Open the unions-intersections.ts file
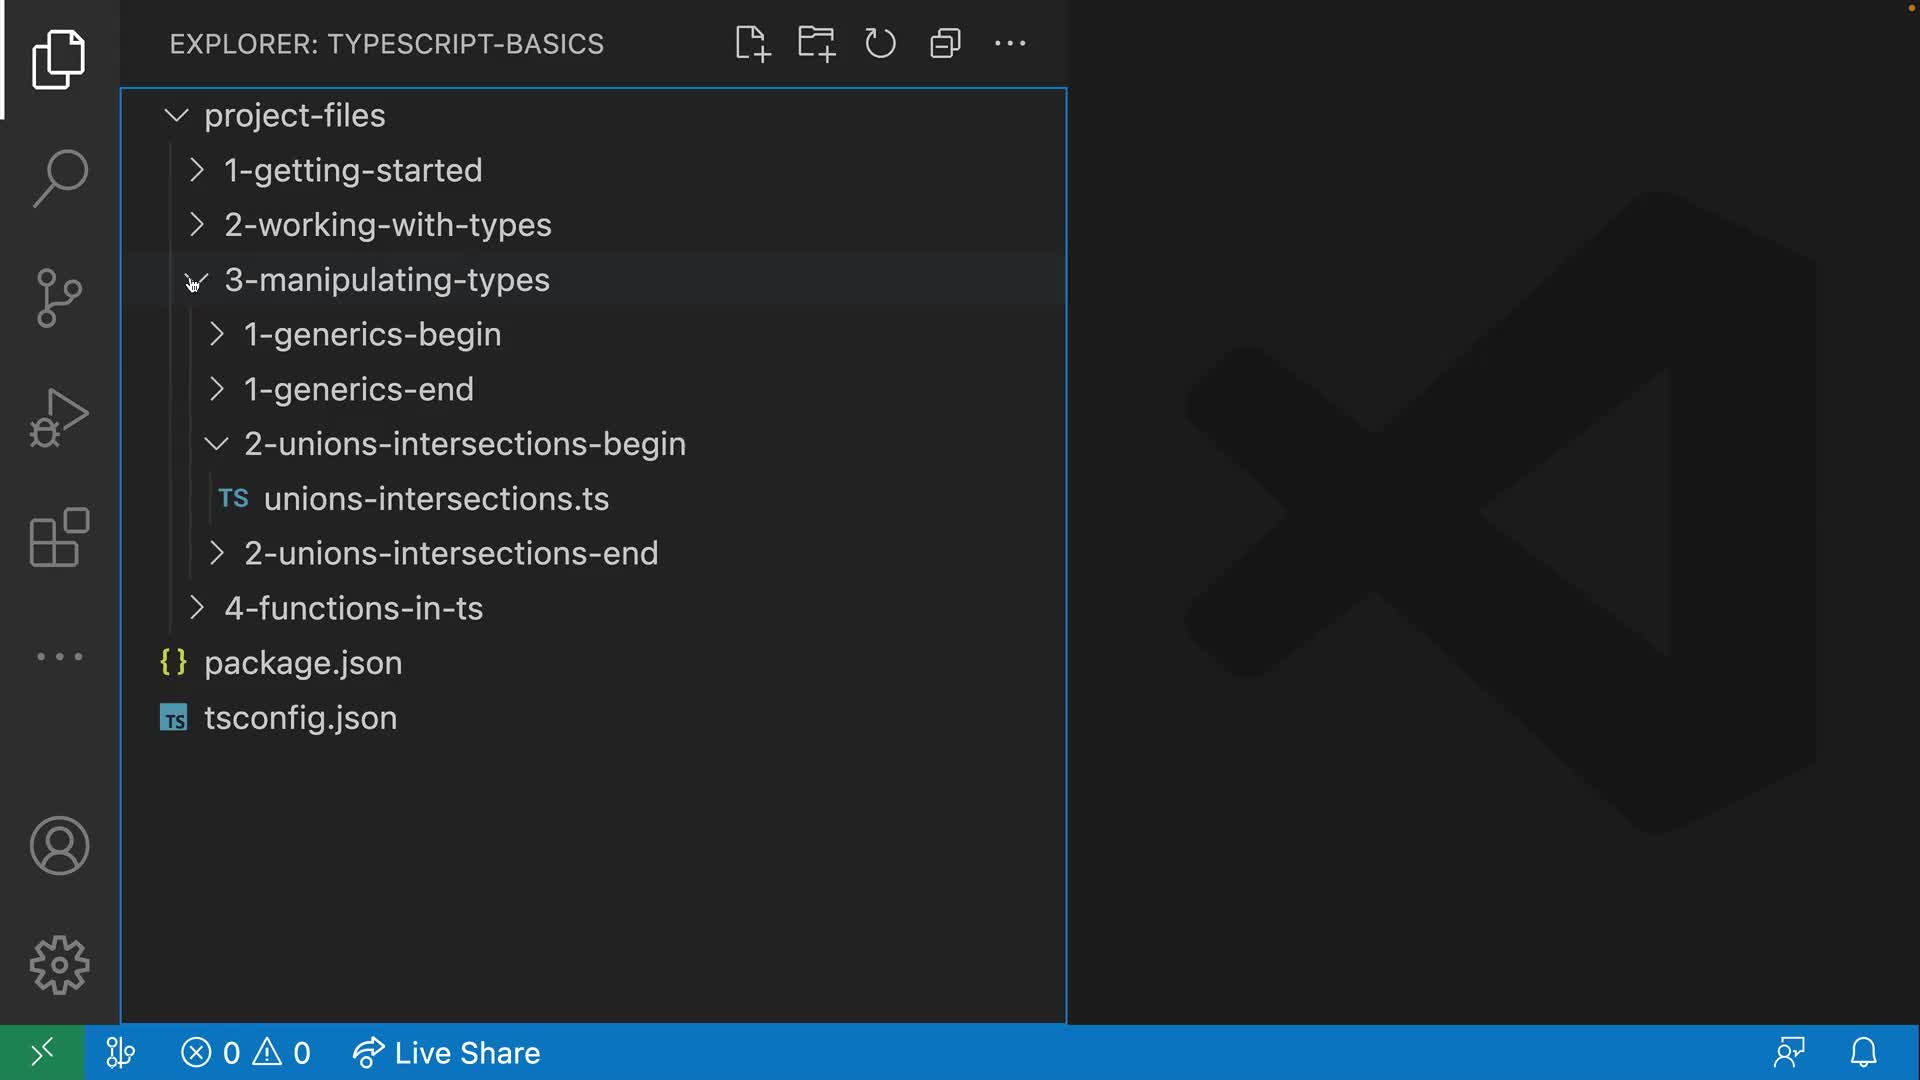Image resolution: width=1920 pixels, height=1080 pixels. (437, 499)
